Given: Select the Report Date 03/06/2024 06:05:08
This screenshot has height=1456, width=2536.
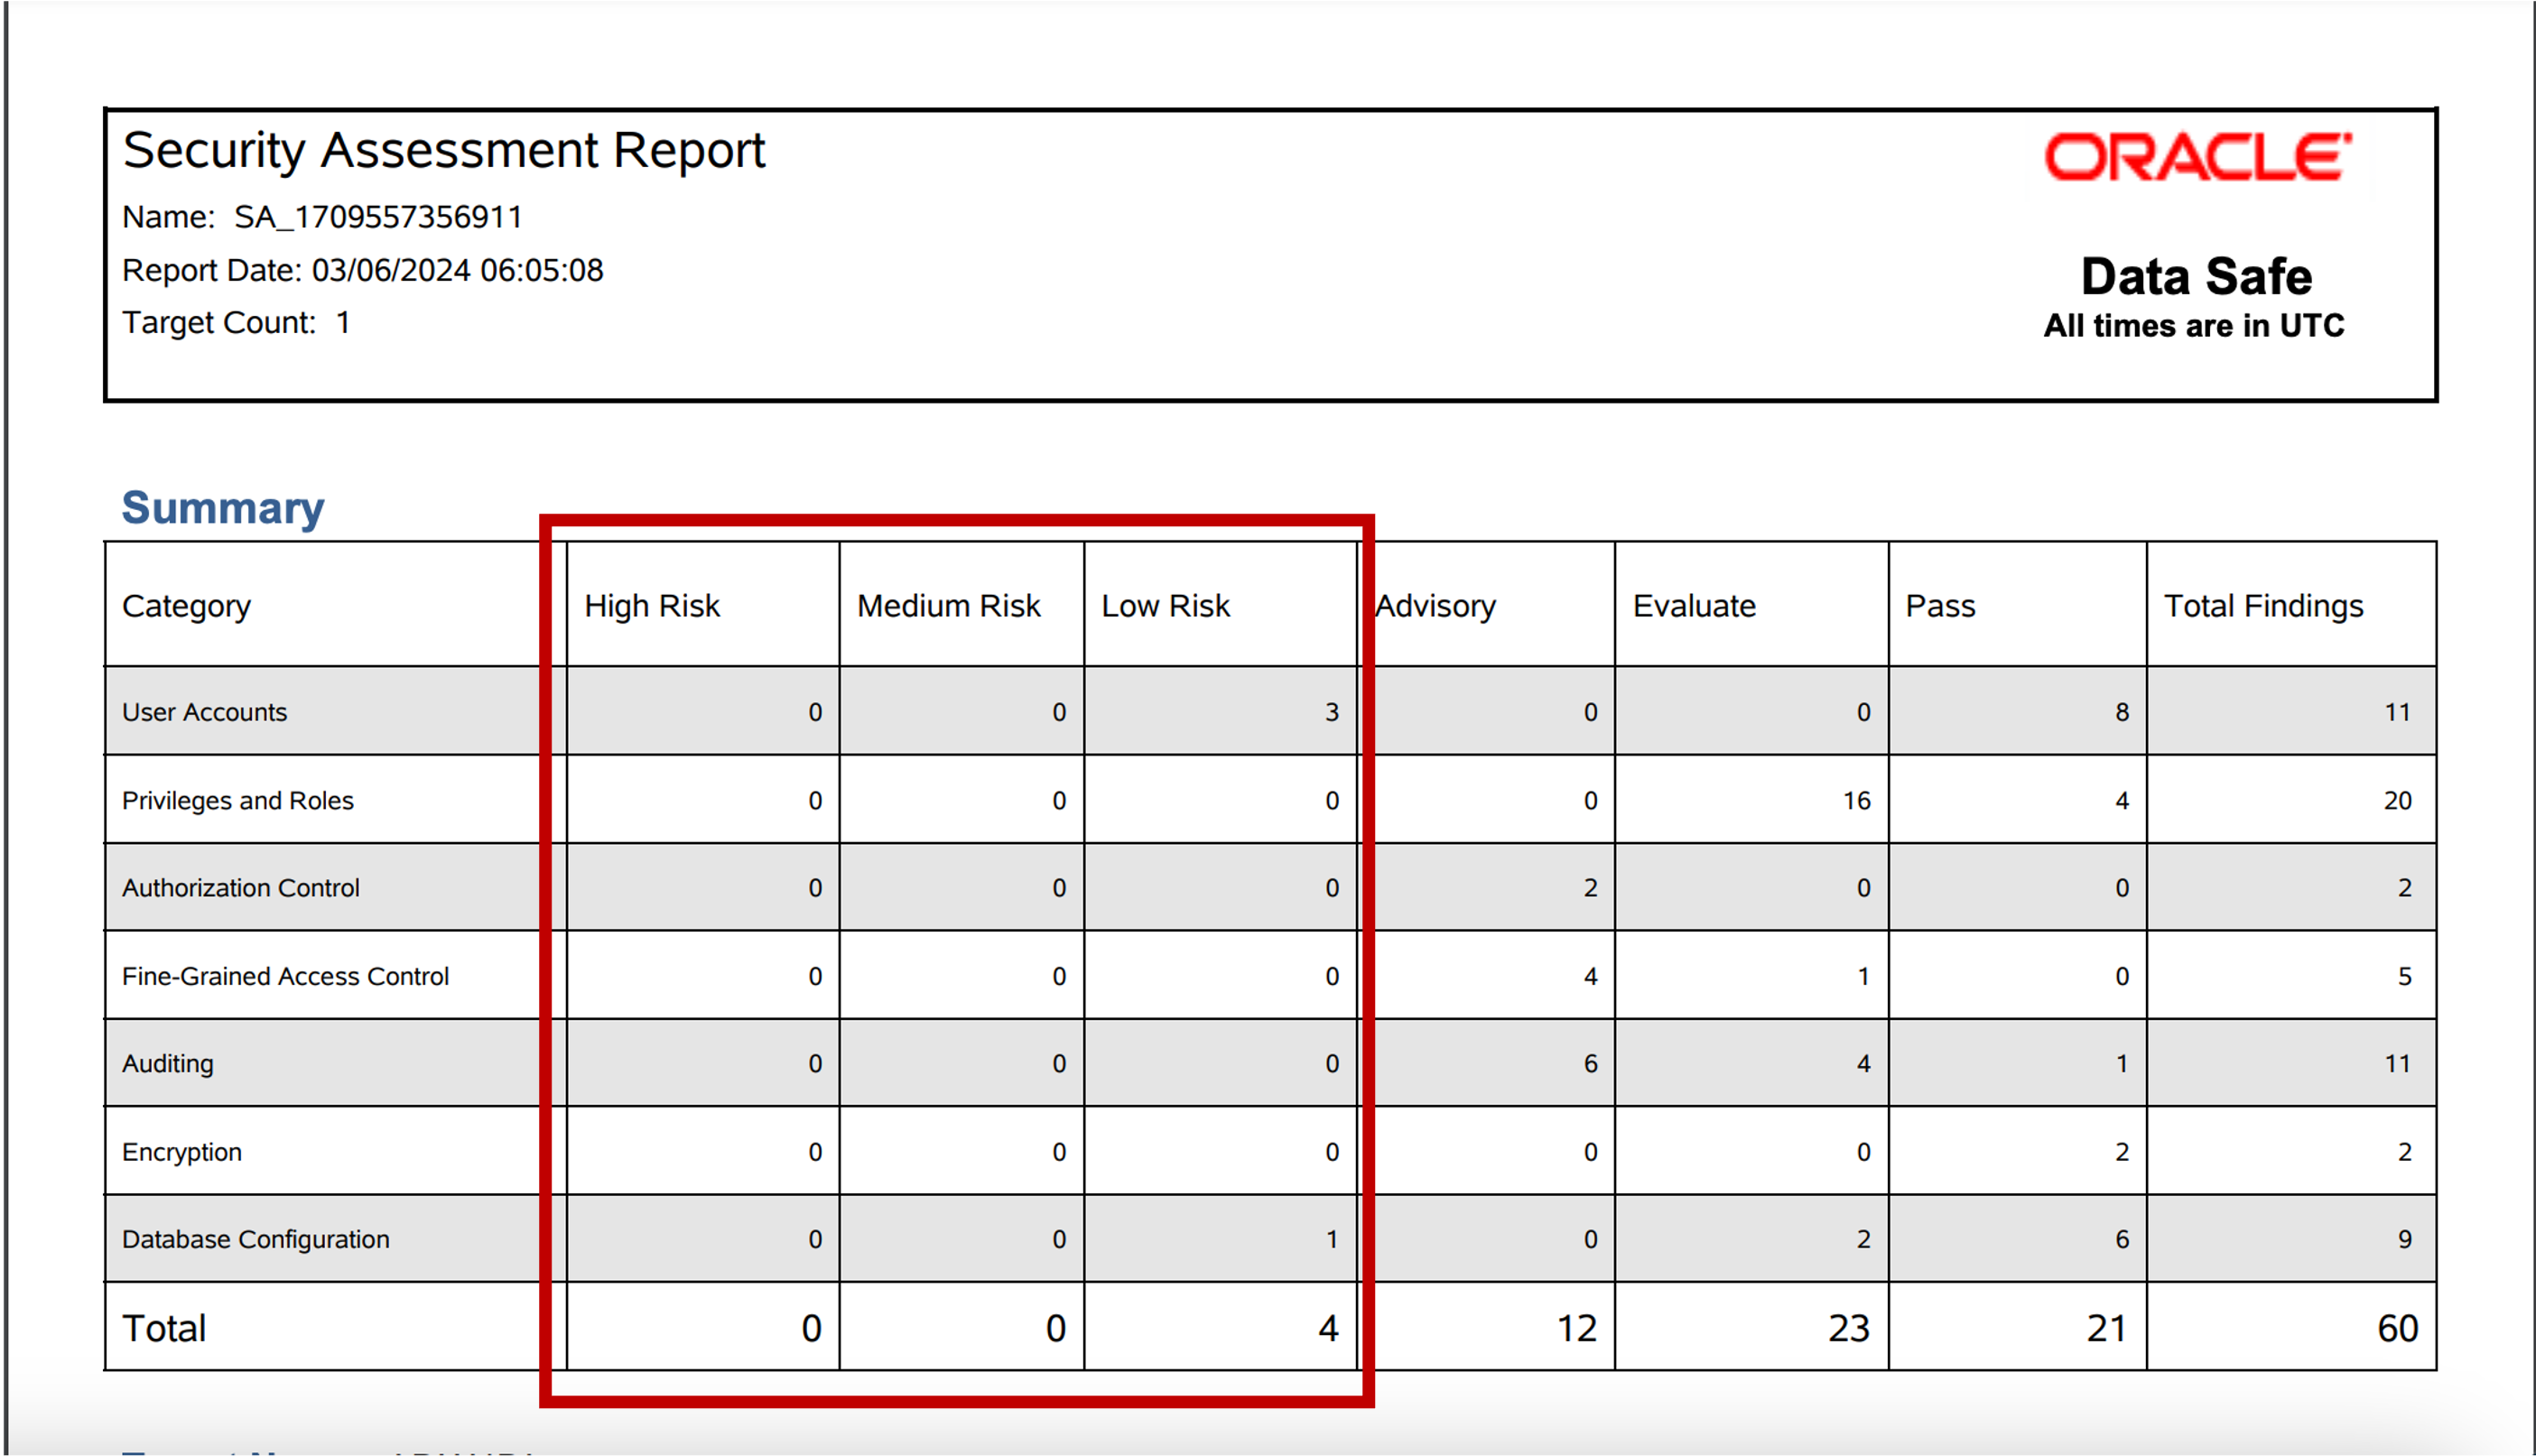Looking at the screenshot, I should (363, 270).
